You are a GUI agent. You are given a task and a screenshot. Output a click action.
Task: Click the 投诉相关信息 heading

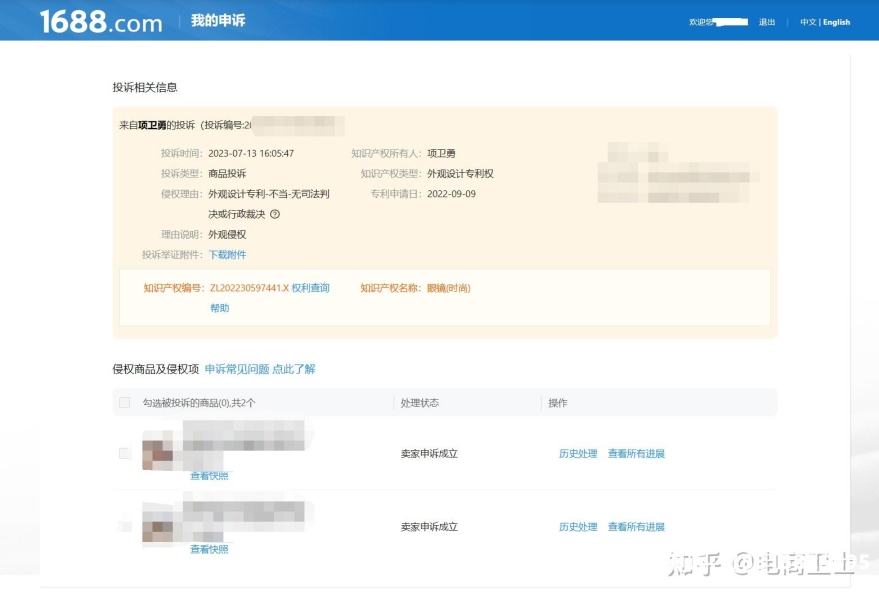[x=145, y=87]
